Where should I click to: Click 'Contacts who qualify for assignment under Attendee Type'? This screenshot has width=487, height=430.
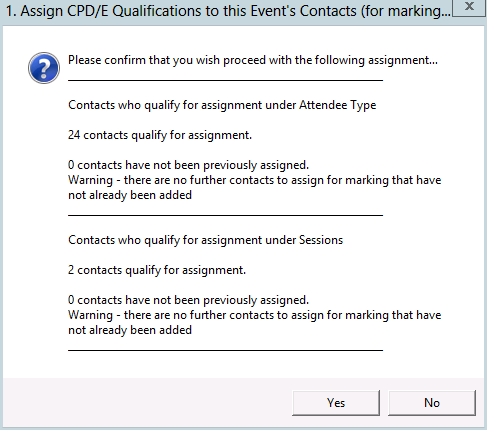[x=222, y=105]
